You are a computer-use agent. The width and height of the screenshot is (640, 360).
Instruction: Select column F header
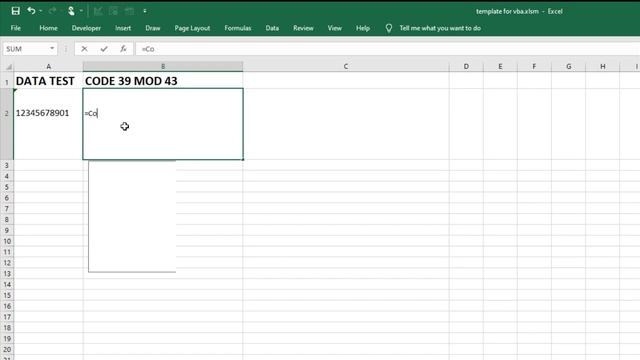[534, 66]
